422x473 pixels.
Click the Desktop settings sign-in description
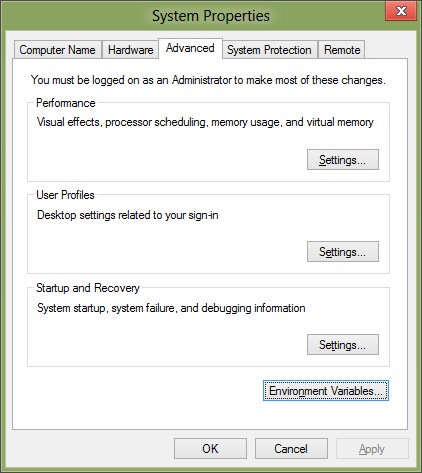[128, 215]
